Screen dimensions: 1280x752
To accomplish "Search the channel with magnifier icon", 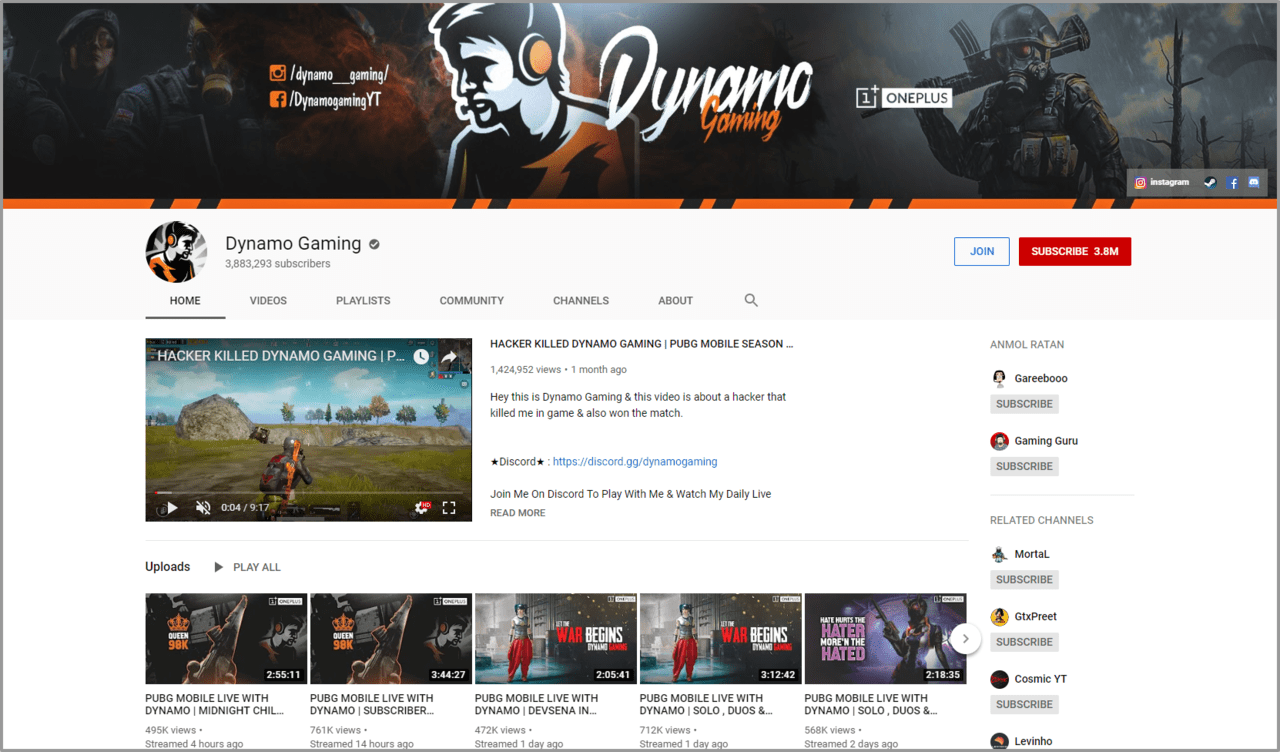I will (x=751, y=300).
